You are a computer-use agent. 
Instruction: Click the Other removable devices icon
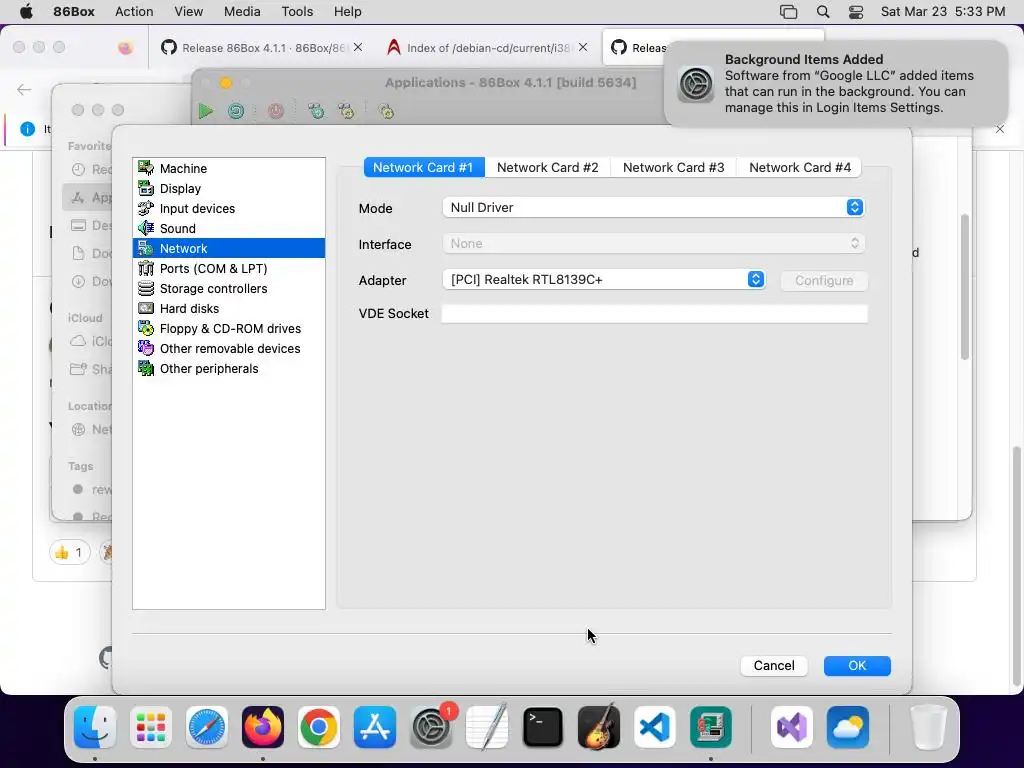[146, 348]
